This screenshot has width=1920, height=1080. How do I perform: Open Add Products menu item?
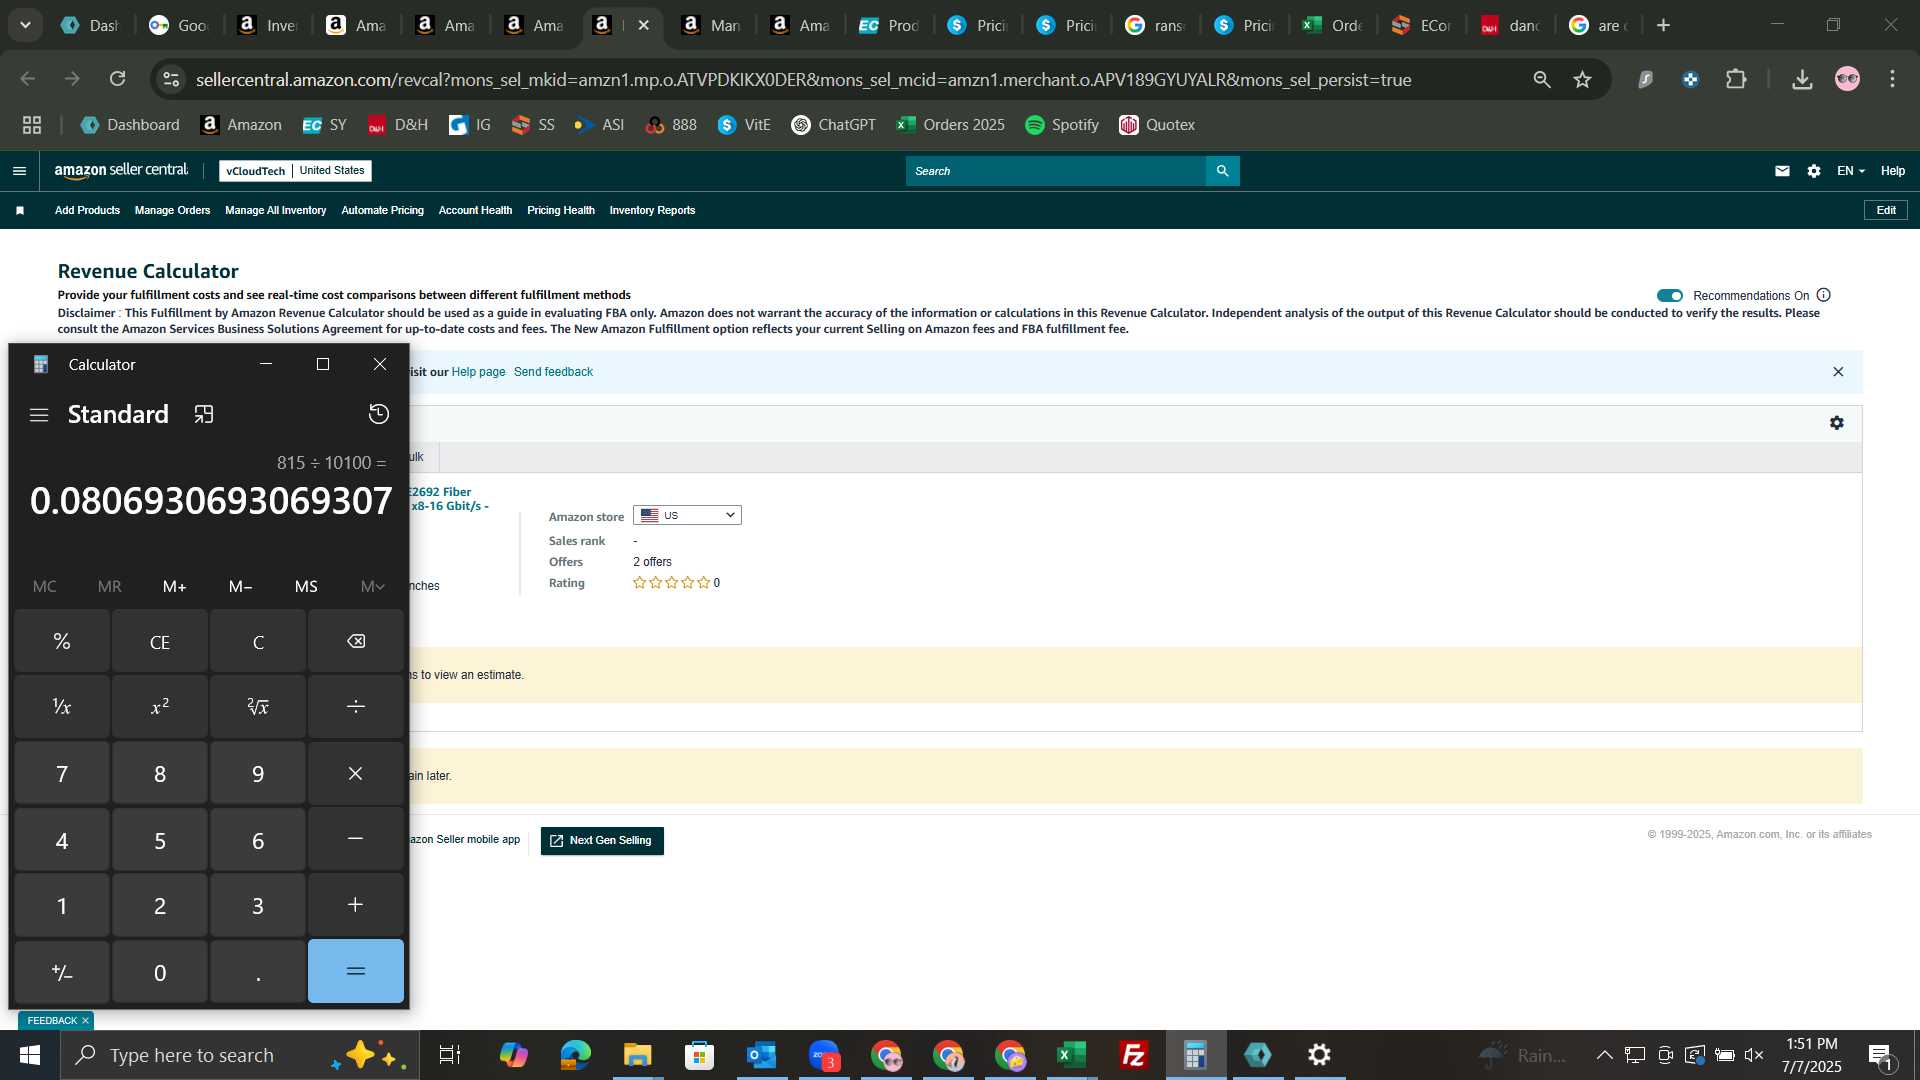(x=87, y=210)
